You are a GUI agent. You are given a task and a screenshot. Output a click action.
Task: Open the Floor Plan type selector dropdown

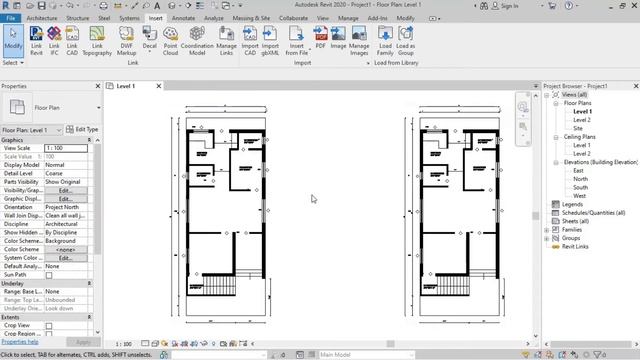tap(98, 108)
